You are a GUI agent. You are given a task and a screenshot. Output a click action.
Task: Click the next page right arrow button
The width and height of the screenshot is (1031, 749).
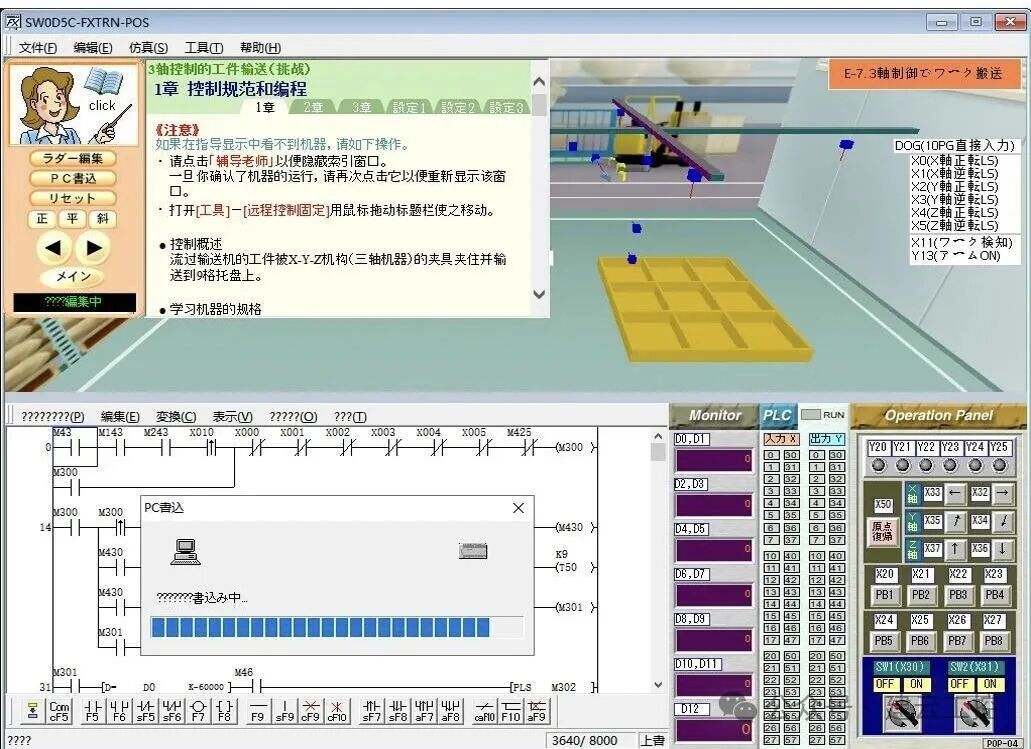(x=93, y=248)
